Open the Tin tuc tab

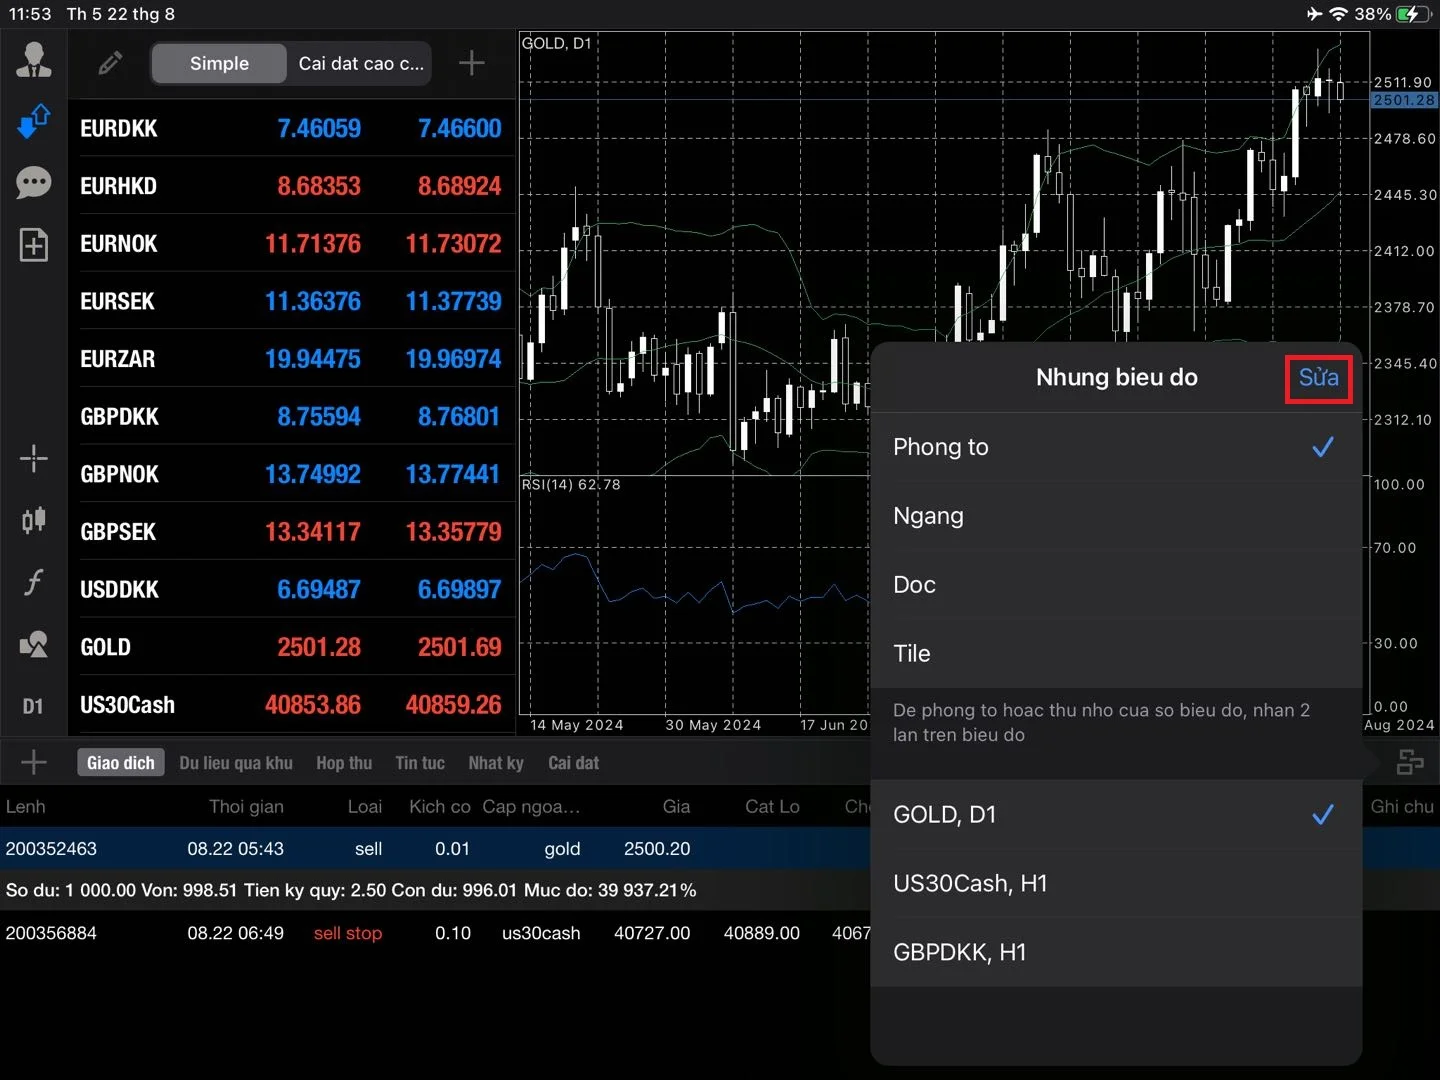click(x=420, y=763)
